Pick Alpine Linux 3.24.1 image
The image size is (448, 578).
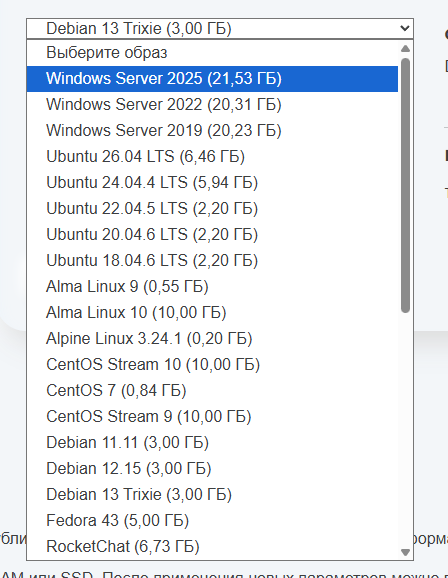pyautogui.click(x=212, y=338)
